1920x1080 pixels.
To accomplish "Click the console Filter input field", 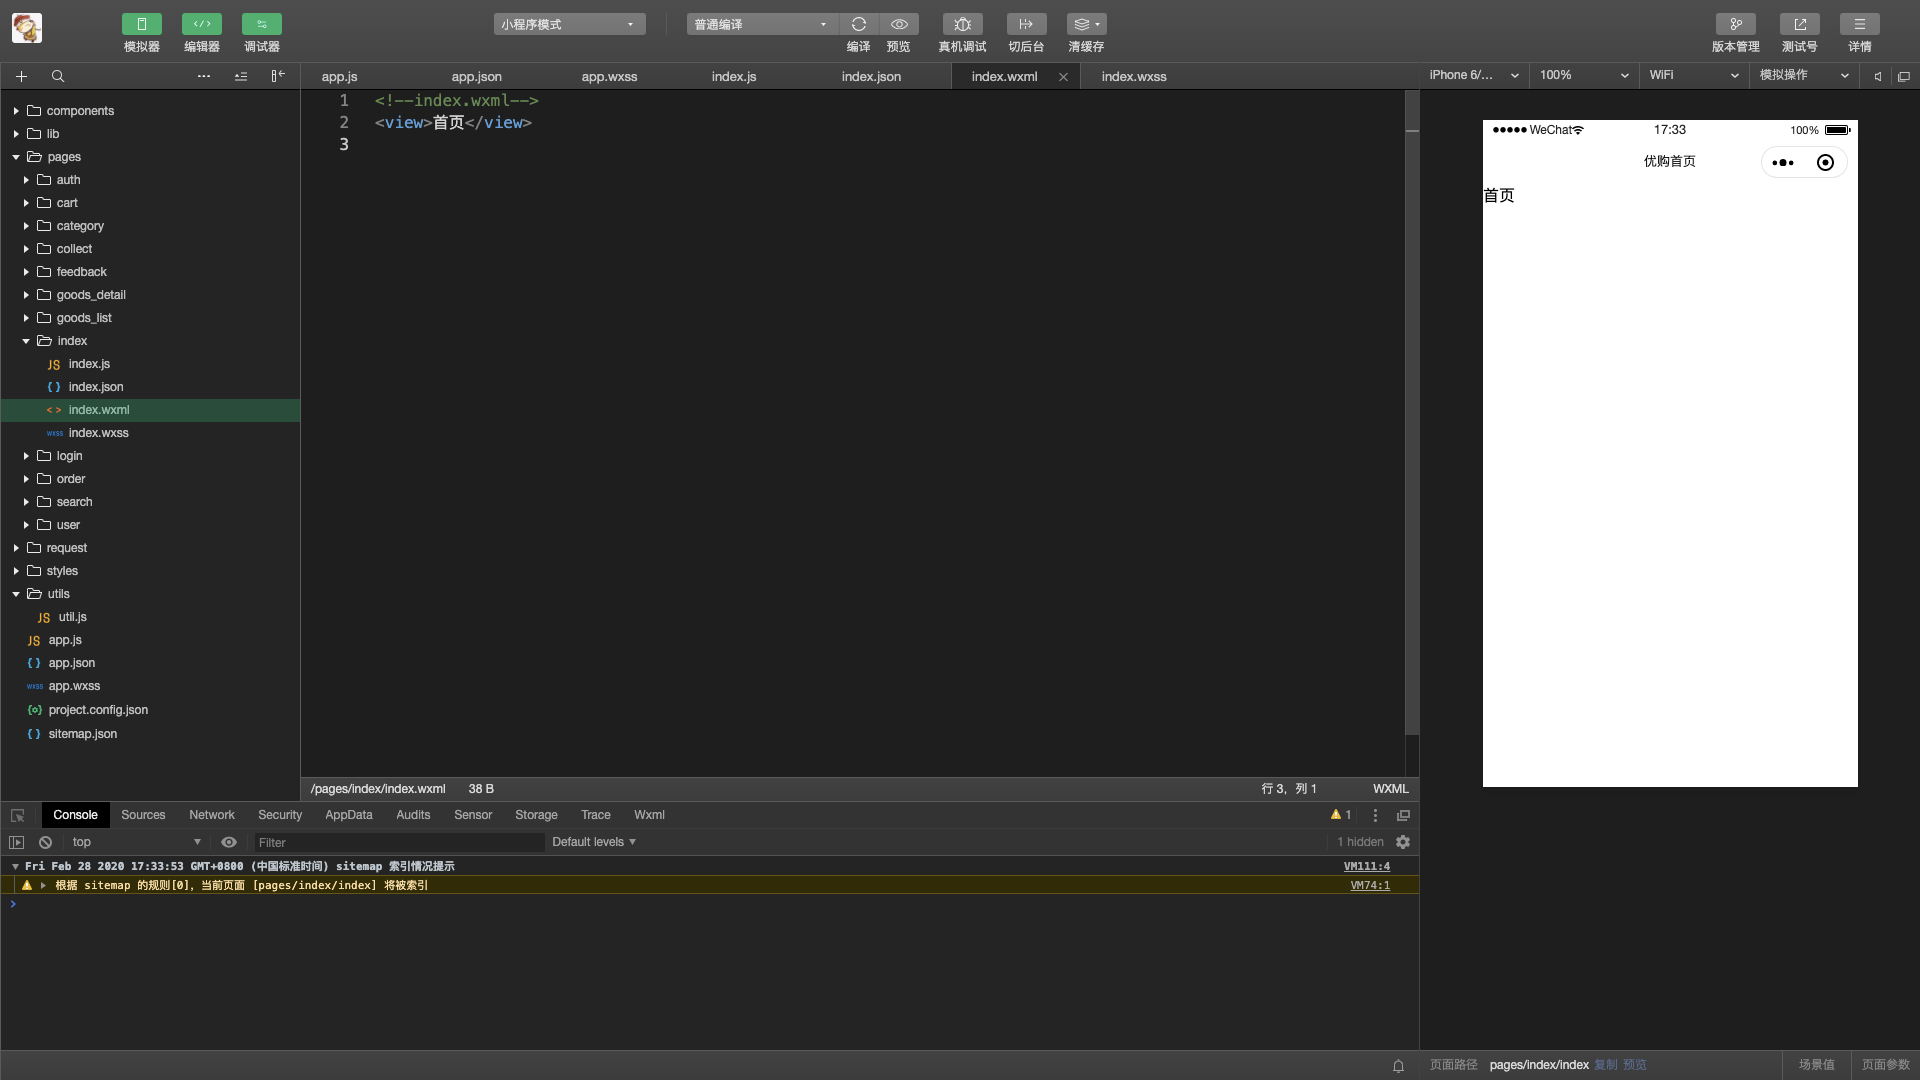I will tap(398, 843).
